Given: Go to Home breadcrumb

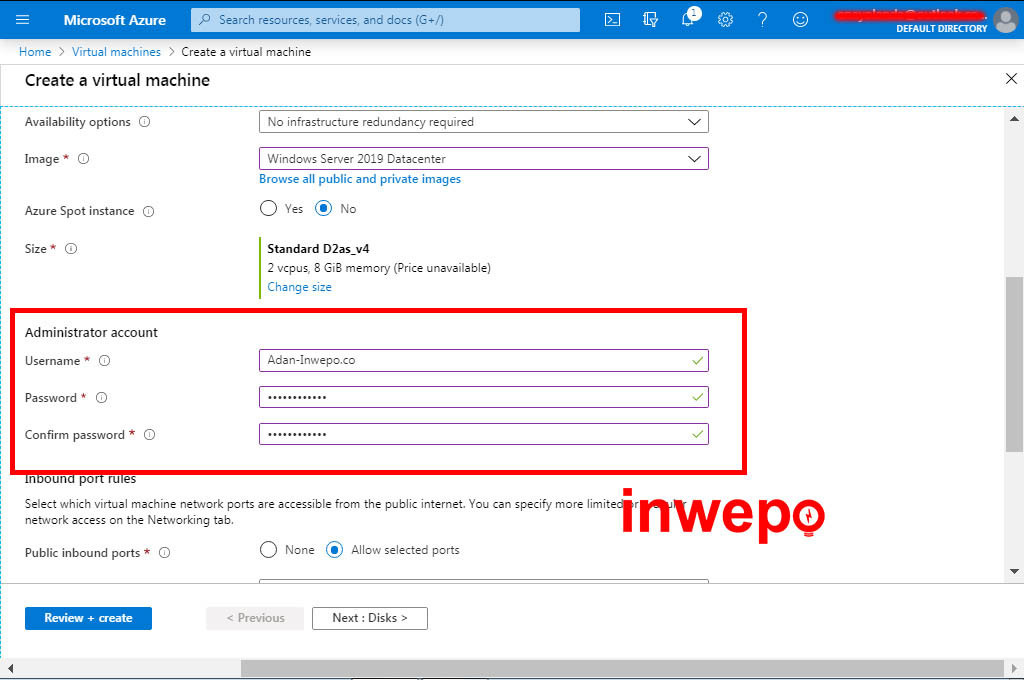Looking at the screenshot, I should coord(35,52).
